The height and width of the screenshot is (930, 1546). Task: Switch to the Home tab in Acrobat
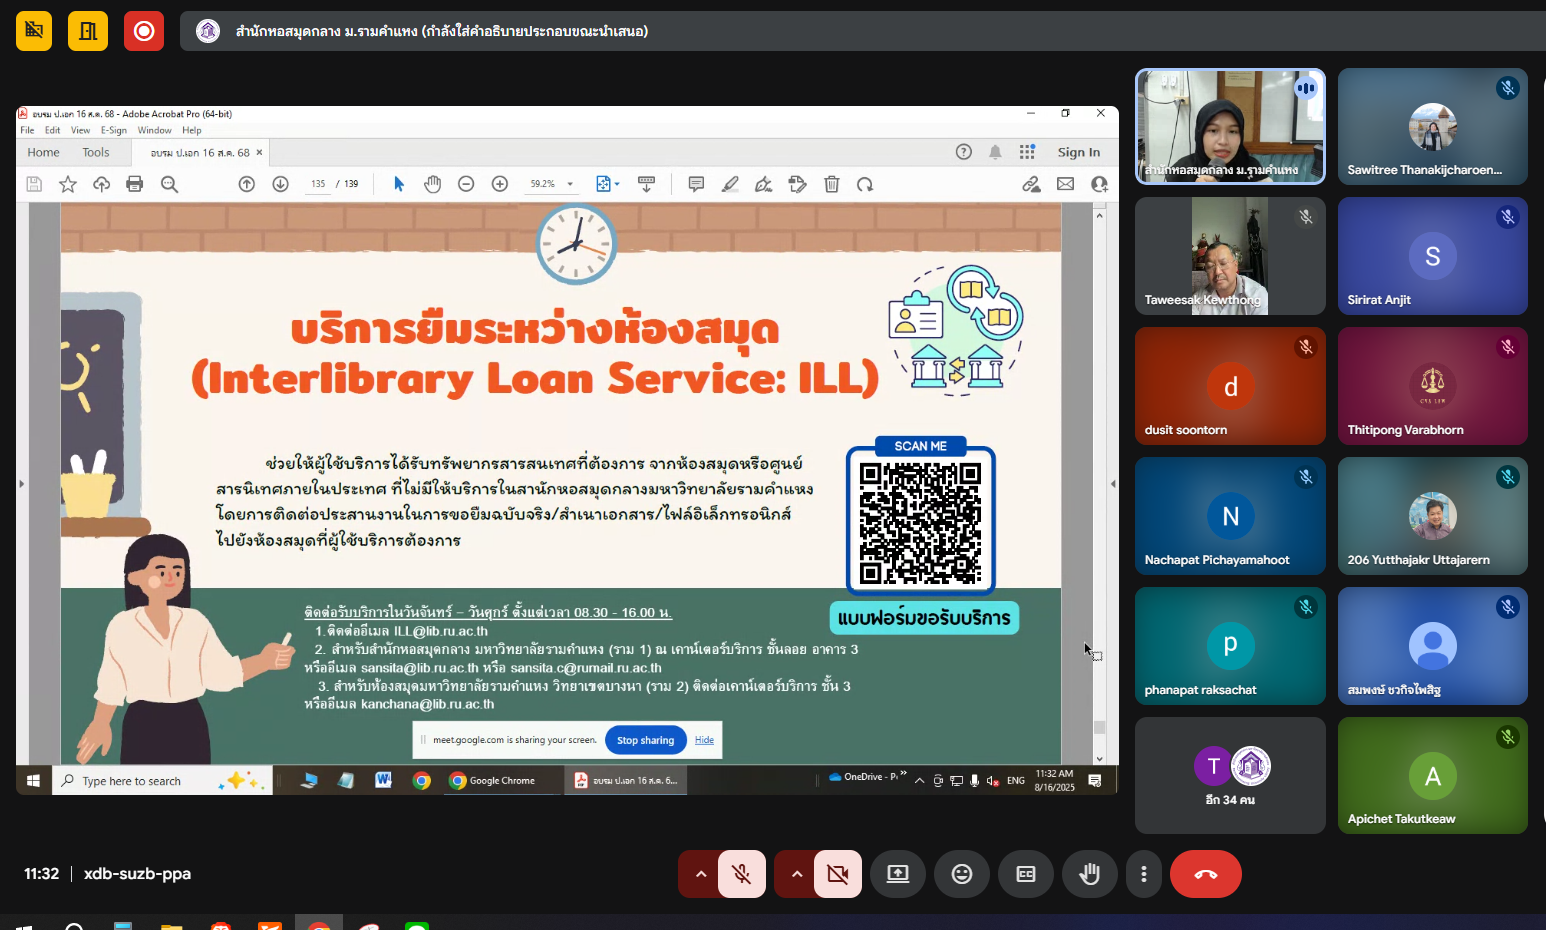(x=43, y=152)
